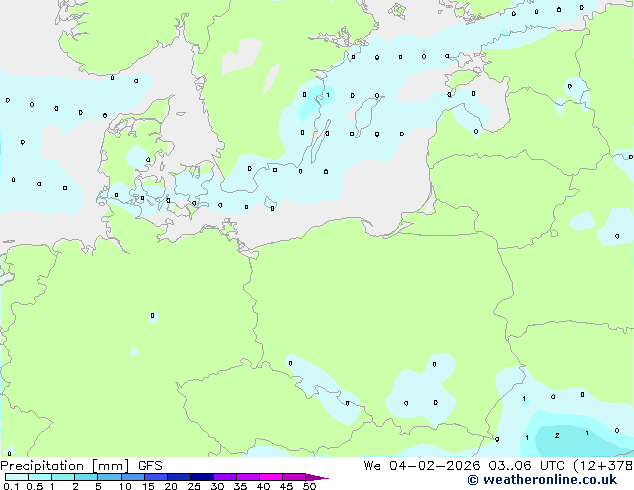Click the '2' precipitation value on the map
Image resolution: width=634 pixels, height=490 pixels.
(557, 435)
